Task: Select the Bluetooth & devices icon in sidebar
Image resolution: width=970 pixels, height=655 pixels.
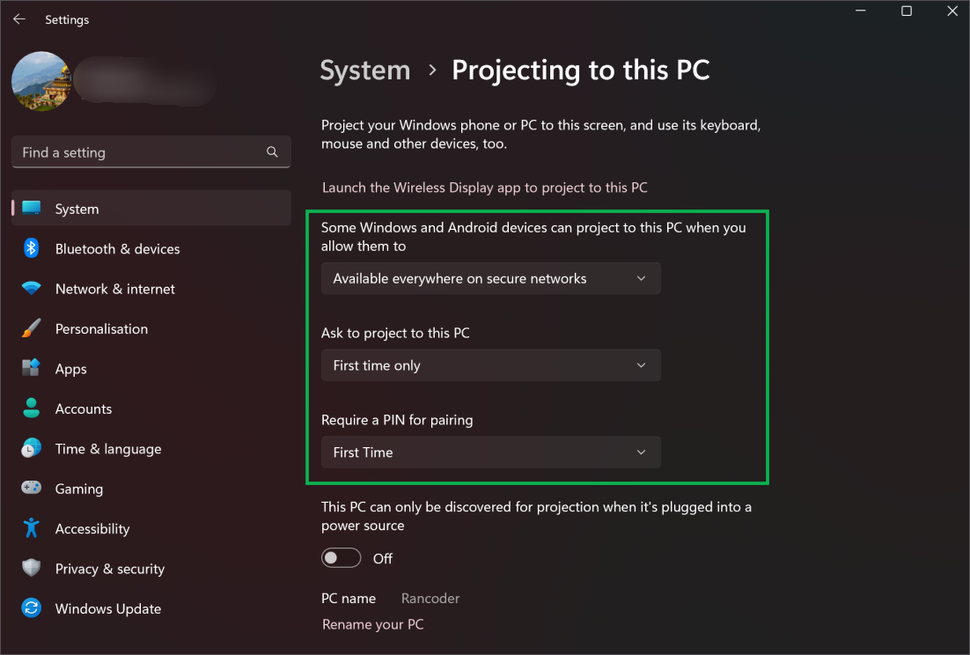Action: pos(29,248)
